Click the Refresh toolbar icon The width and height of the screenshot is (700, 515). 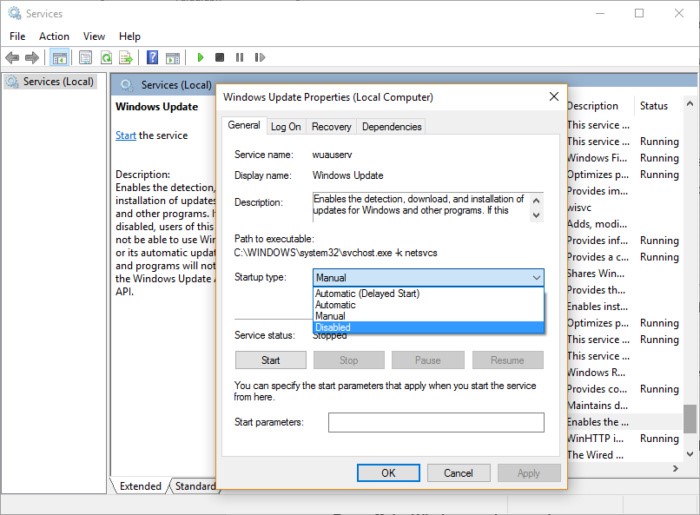(x=106, y=58)
